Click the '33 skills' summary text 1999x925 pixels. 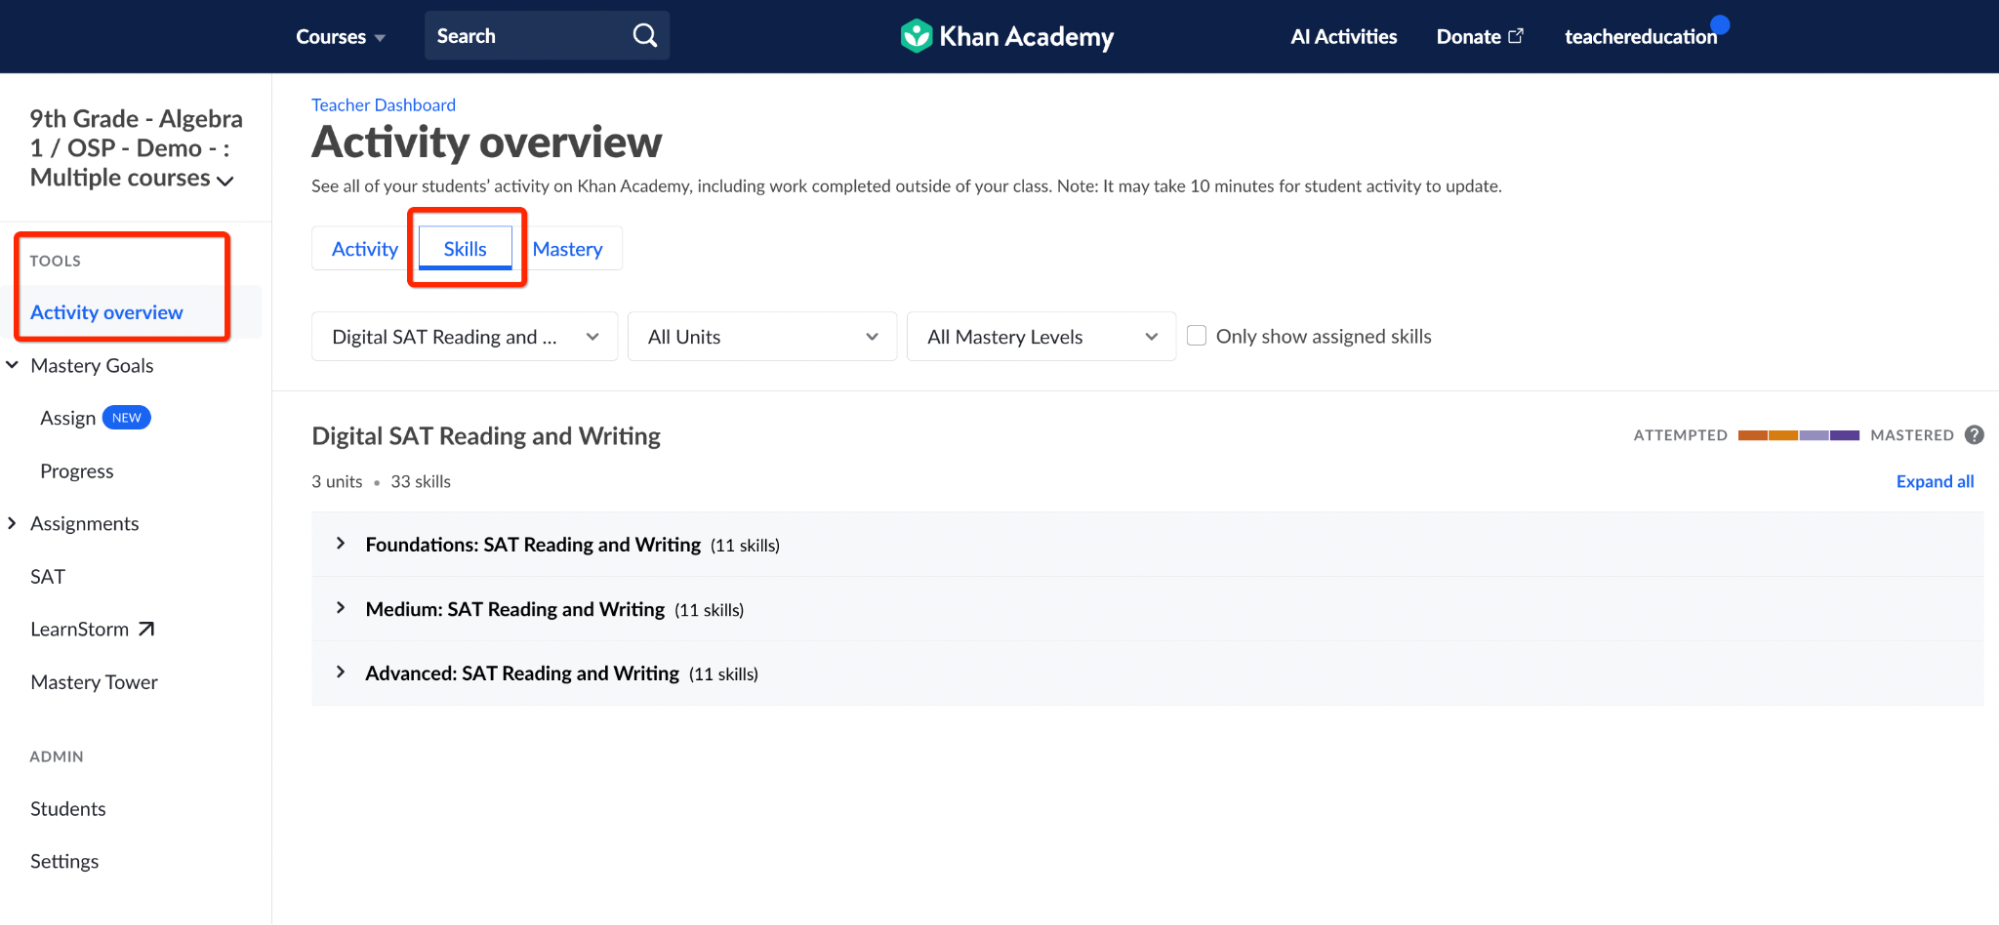click(421, 481)
